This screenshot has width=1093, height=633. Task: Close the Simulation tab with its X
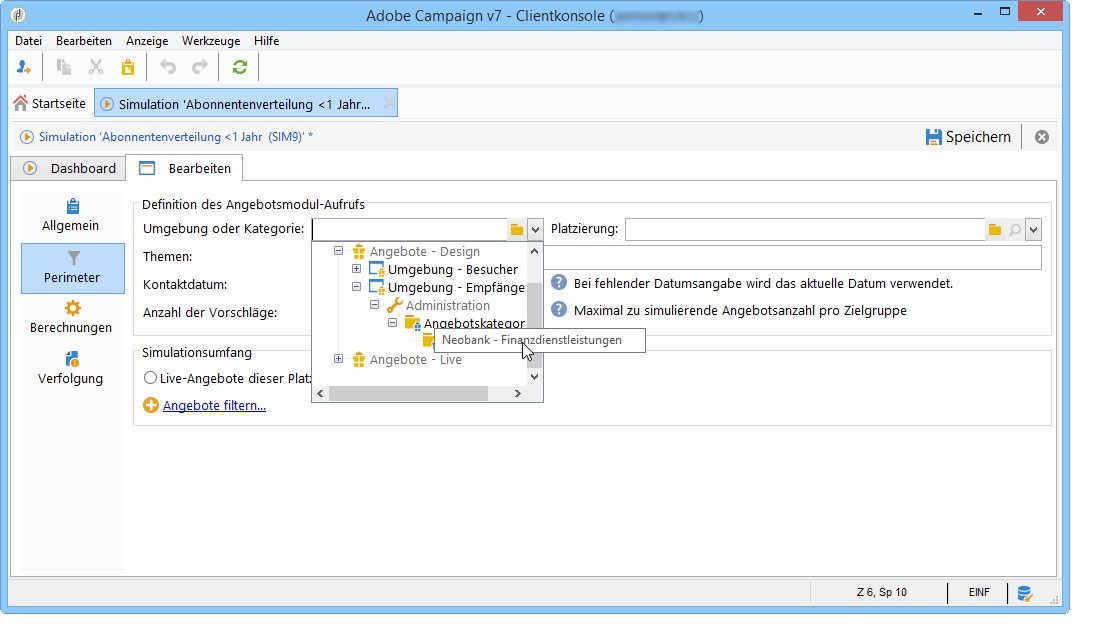389,103
